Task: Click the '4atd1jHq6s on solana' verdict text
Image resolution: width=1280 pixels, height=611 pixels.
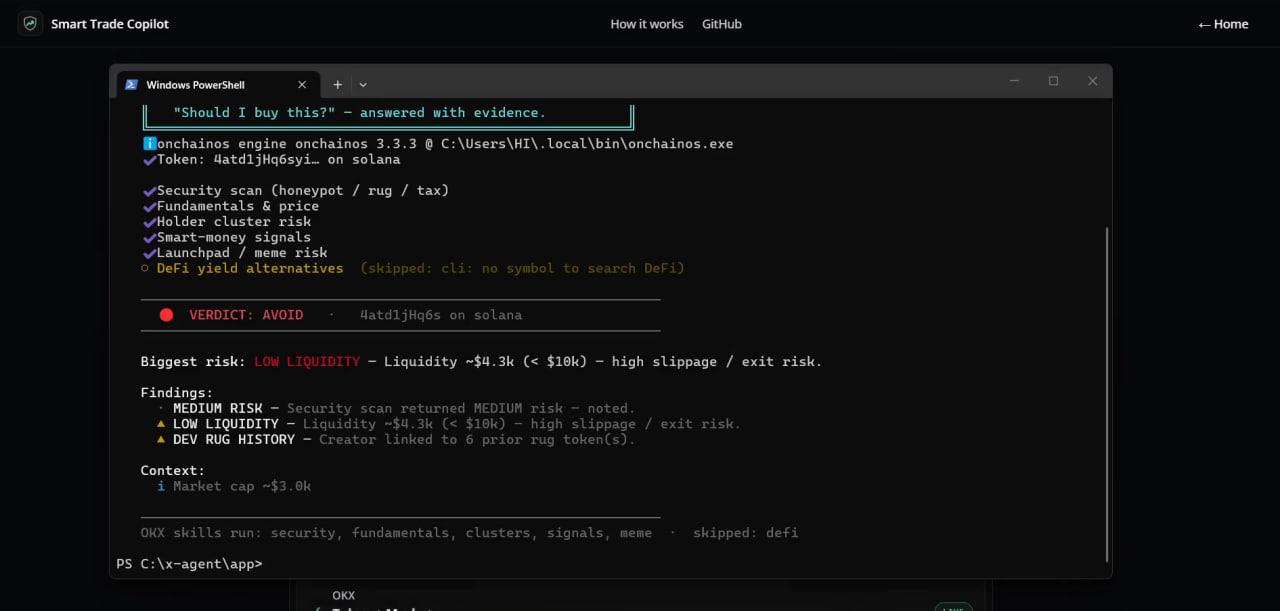Action: pos(441,315)
